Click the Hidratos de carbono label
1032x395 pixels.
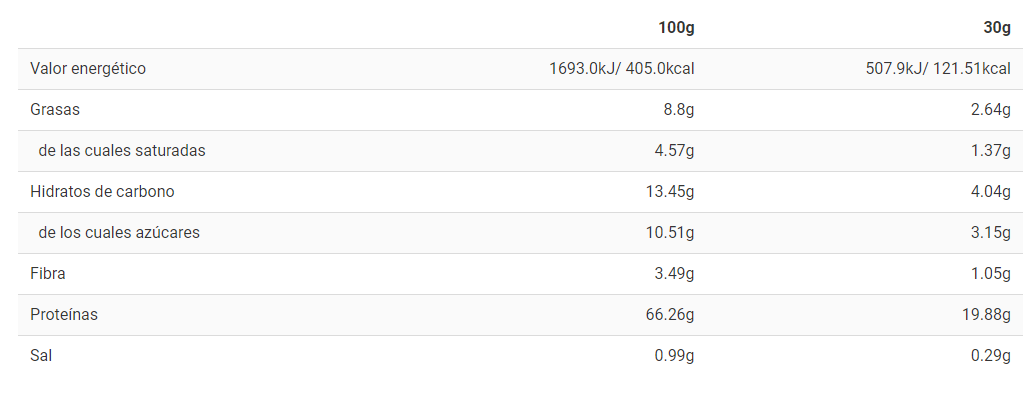[x=102, y=192]
